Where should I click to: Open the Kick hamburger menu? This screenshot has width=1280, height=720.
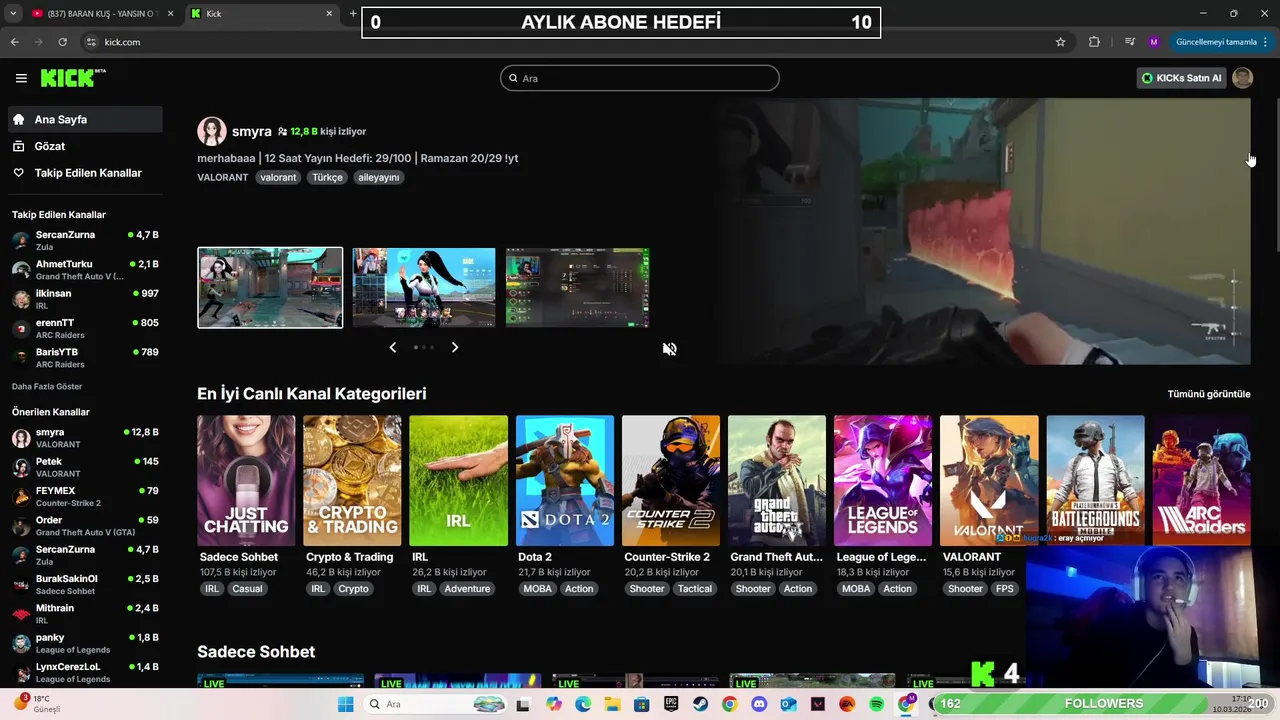[x=21, y=78]
